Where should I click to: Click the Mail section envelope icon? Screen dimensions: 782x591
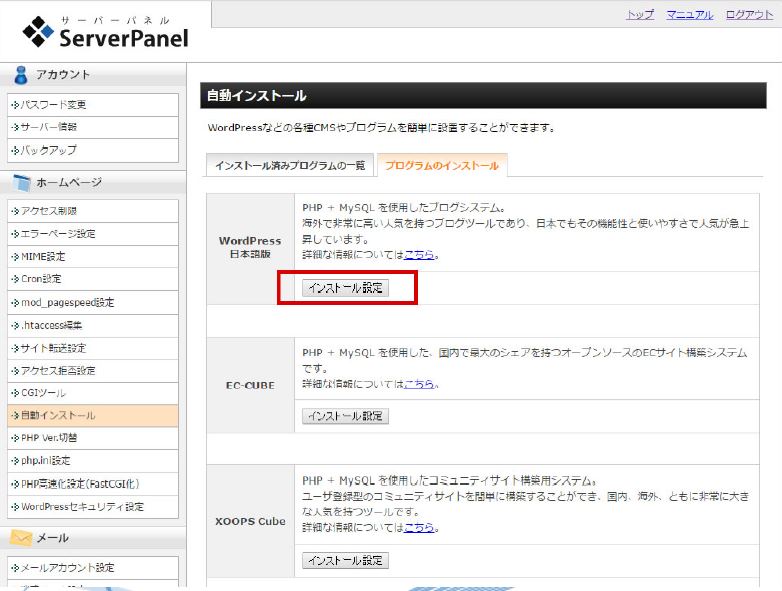pos(21,538)
